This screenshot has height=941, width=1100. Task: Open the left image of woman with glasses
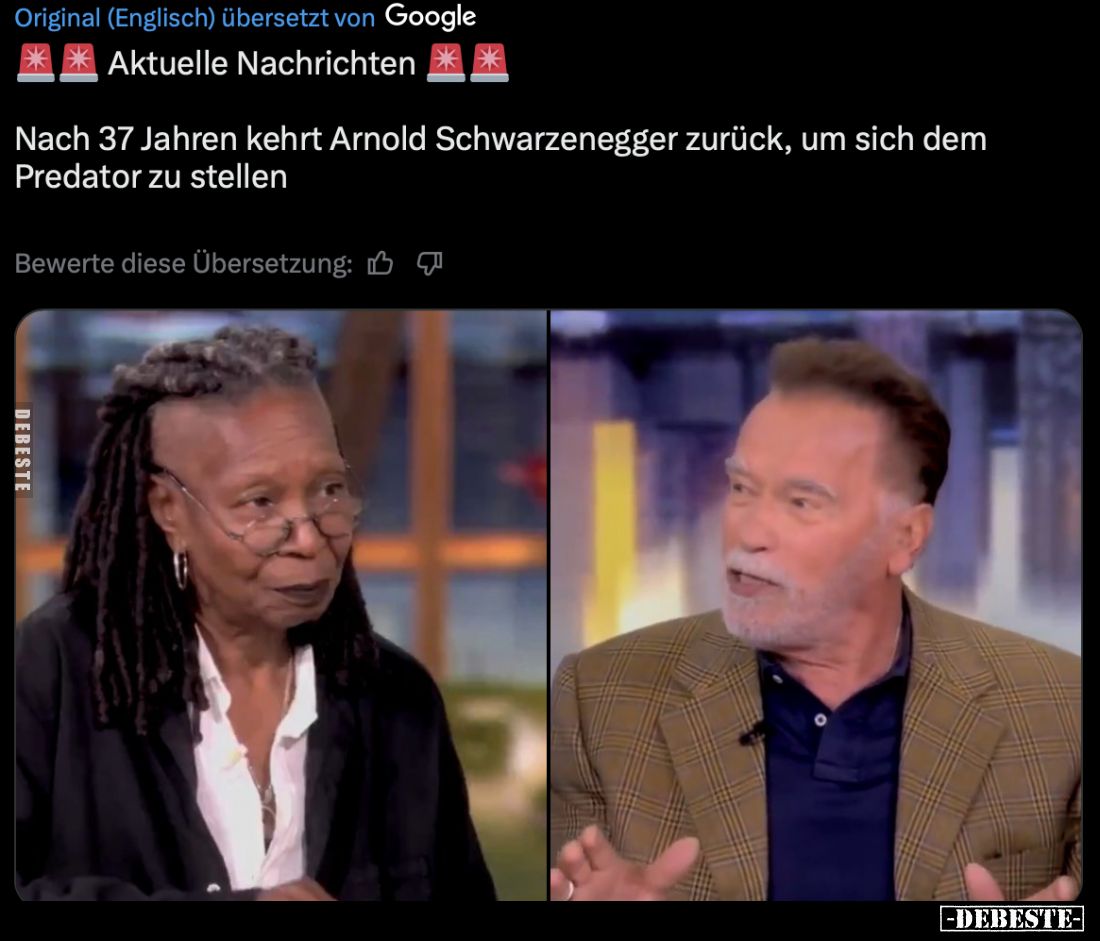[281, 605]
